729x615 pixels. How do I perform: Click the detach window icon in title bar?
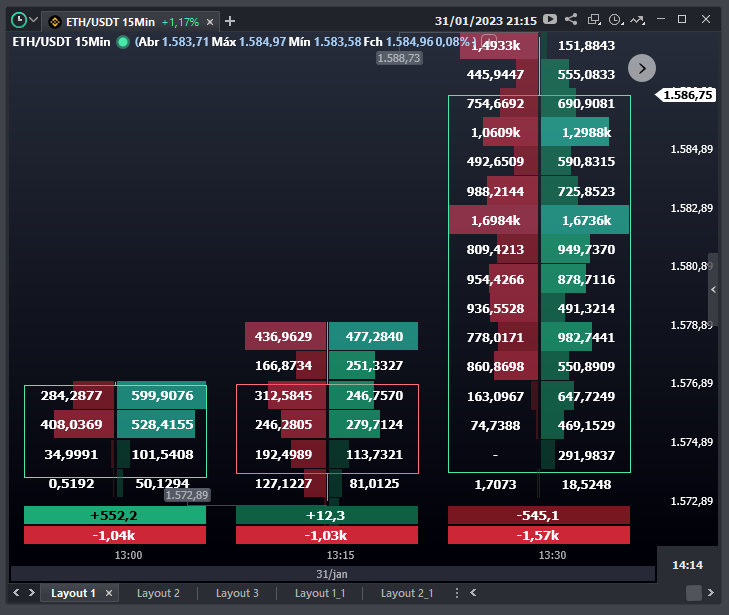click(x=594, y=19)
